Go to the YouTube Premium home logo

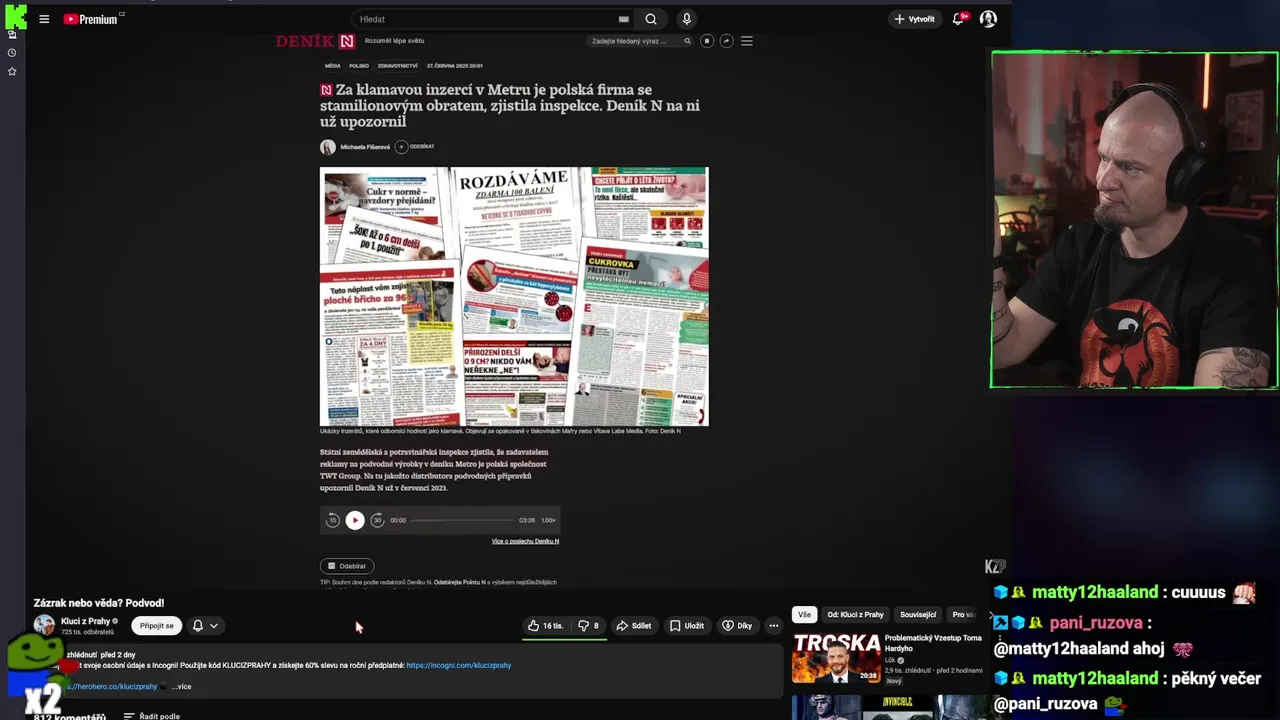[x=92, y=19]
